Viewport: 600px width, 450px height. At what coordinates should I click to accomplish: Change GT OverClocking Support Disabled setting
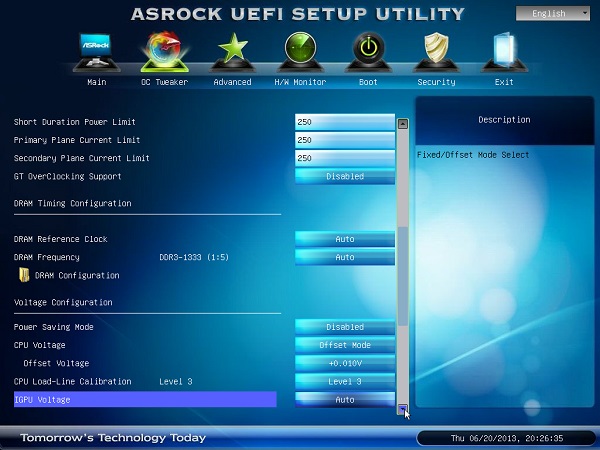(345, 176)
